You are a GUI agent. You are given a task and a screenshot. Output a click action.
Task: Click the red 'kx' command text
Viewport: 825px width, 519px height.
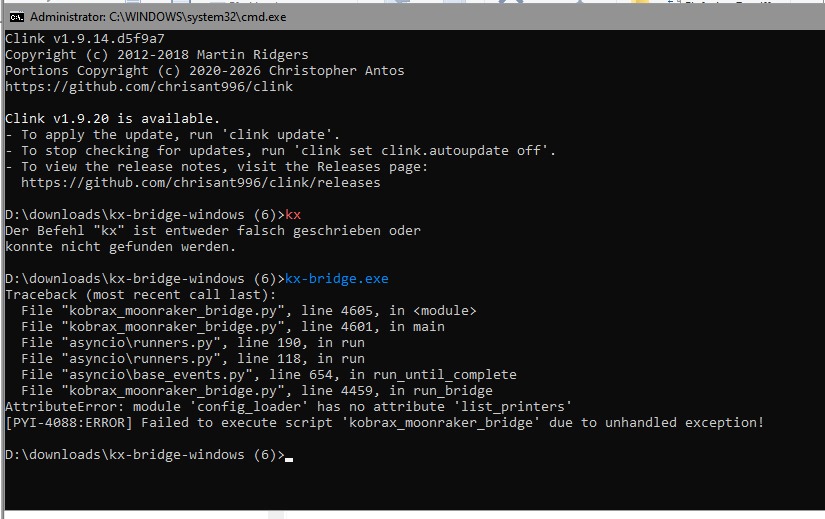[293, 215]
